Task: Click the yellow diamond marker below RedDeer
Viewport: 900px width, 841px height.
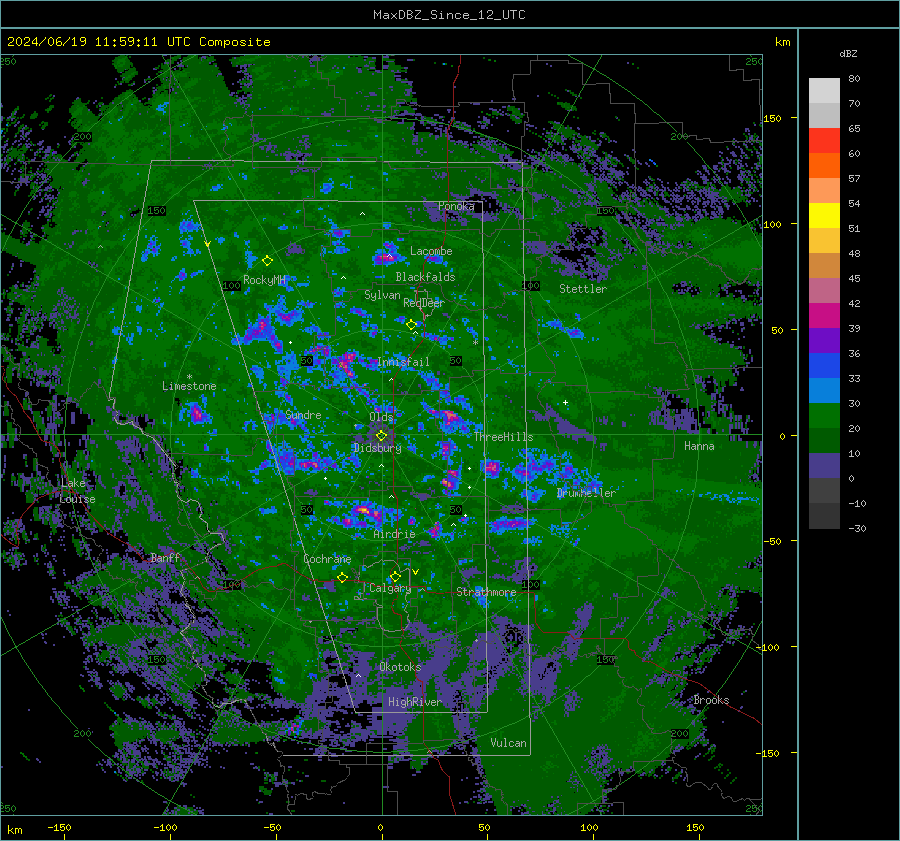Action: [411, 325]
